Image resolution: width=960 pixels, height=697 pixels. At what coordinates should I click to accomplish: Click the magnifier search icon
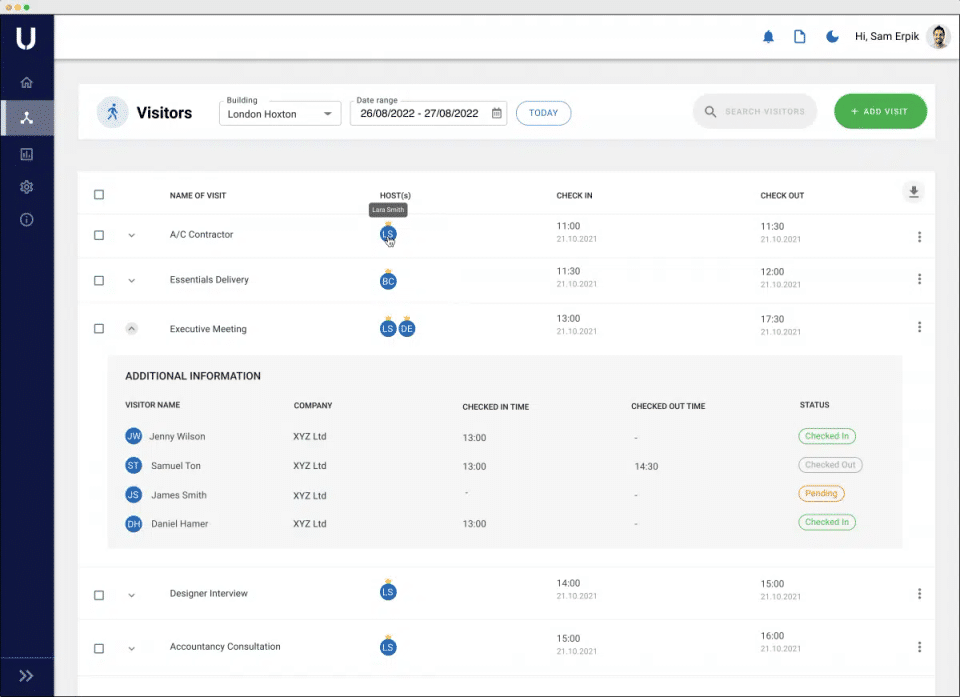[710, 111]
